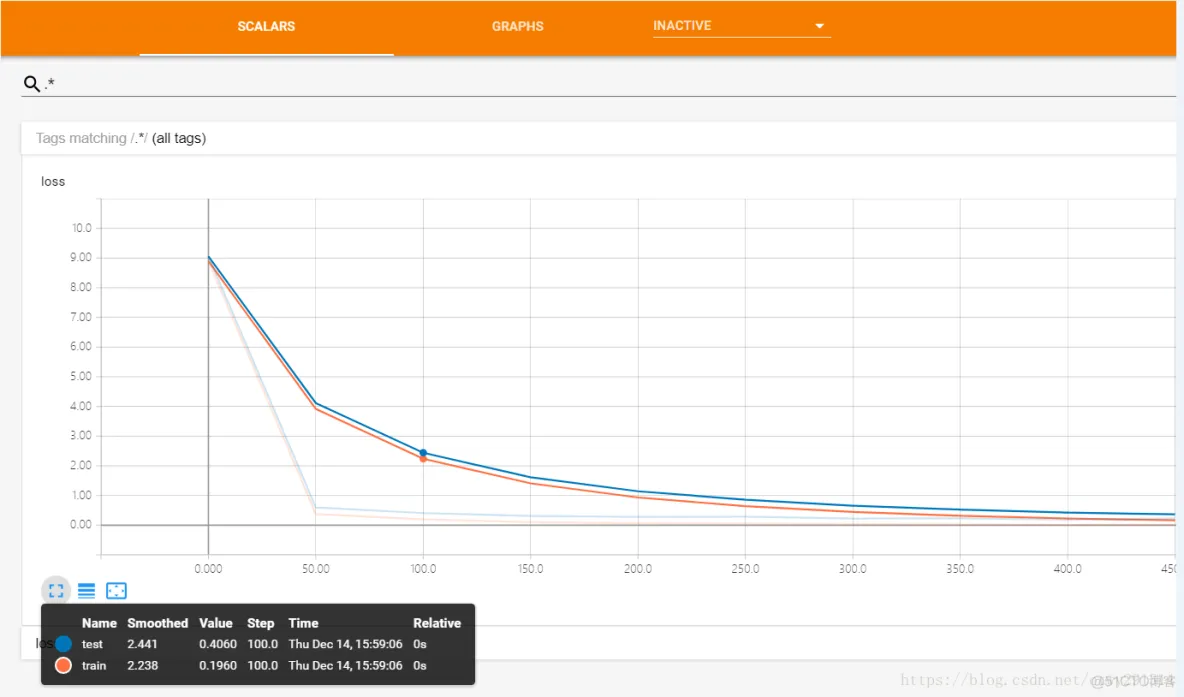Click the fit domain to data icon
Viewport: 1184px width, 697px height.
click(116, 591)
